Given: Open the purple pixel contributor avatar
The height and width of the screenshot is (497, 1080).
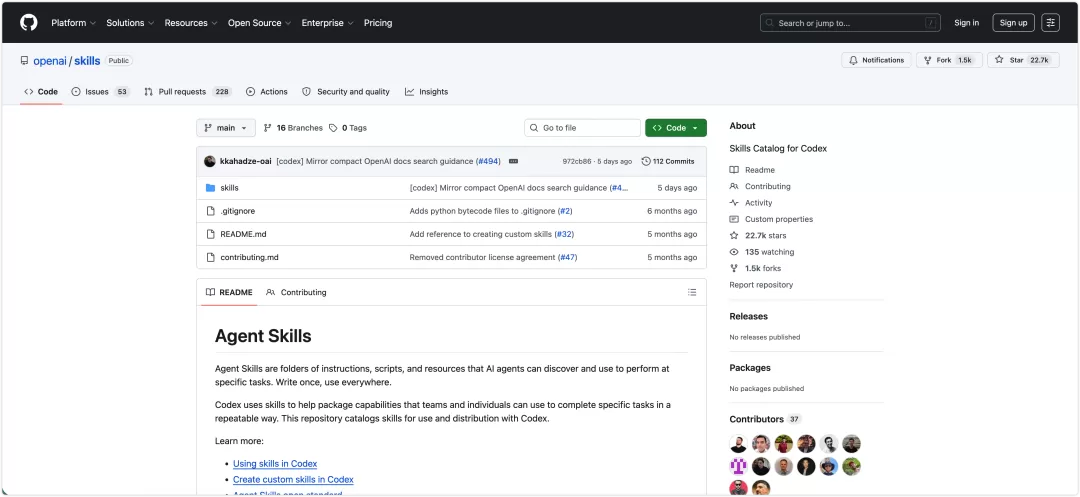Looking at the screenshot, I should [x=738, y=467].
